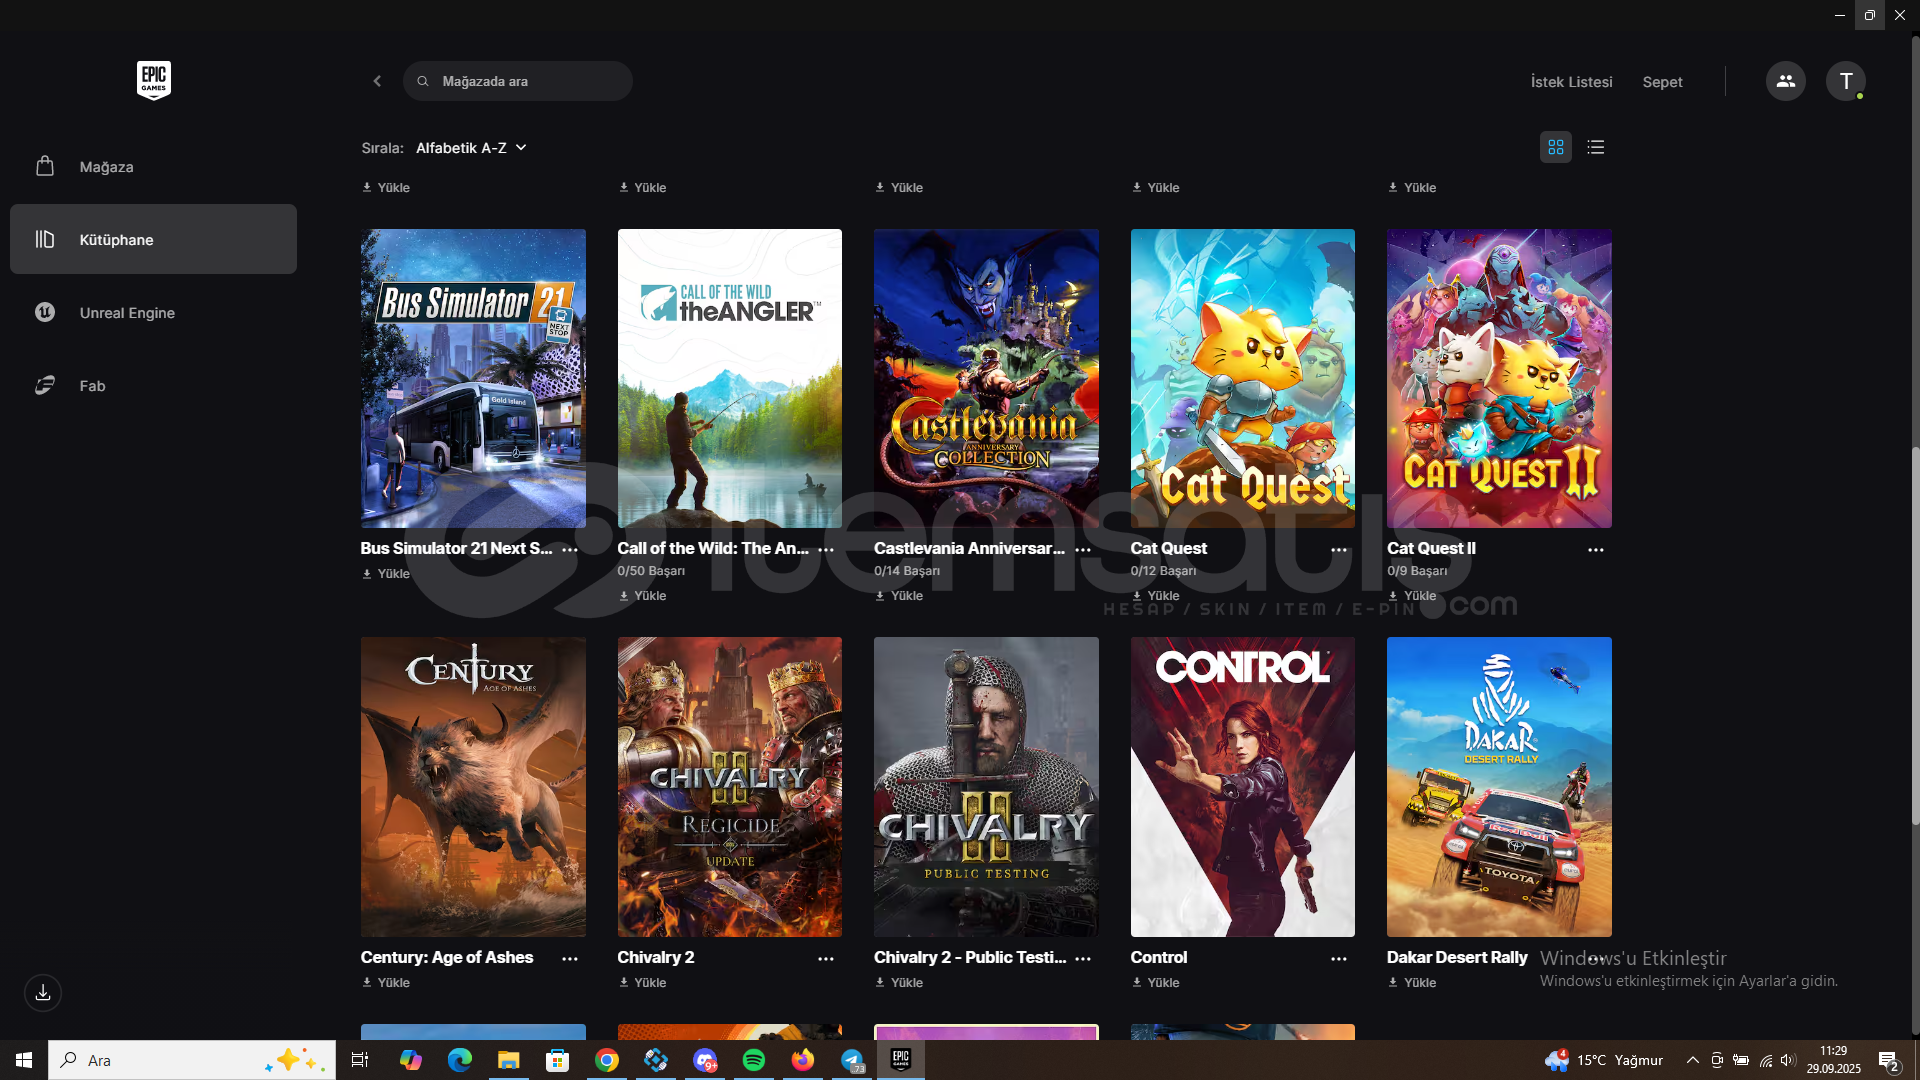The image size is (1920, 1080).
Task: Open the Fab section
Action: coord(153,385)
